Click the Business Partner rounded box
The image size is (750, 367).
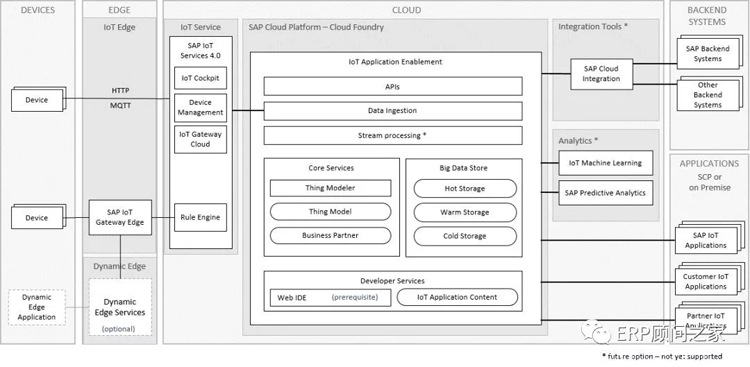click(x=331, y=235)
